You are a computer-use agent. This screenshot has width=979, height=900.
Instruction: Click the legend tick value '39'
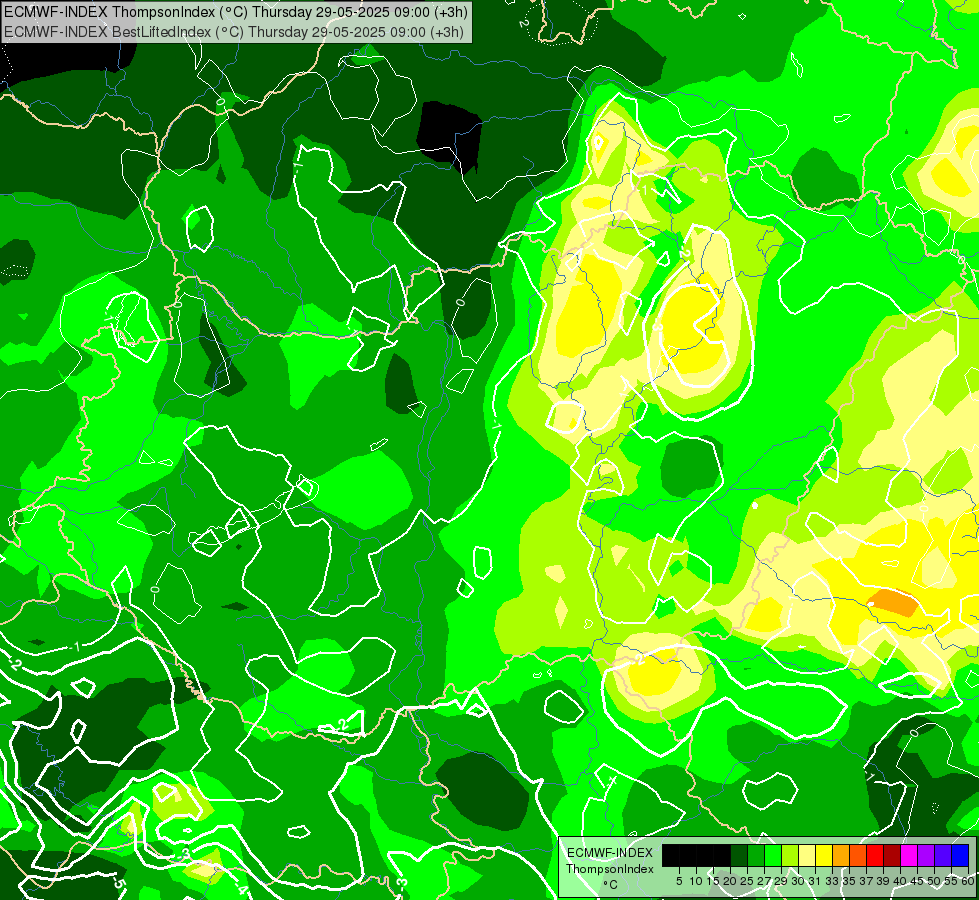(x=883, y=881)
